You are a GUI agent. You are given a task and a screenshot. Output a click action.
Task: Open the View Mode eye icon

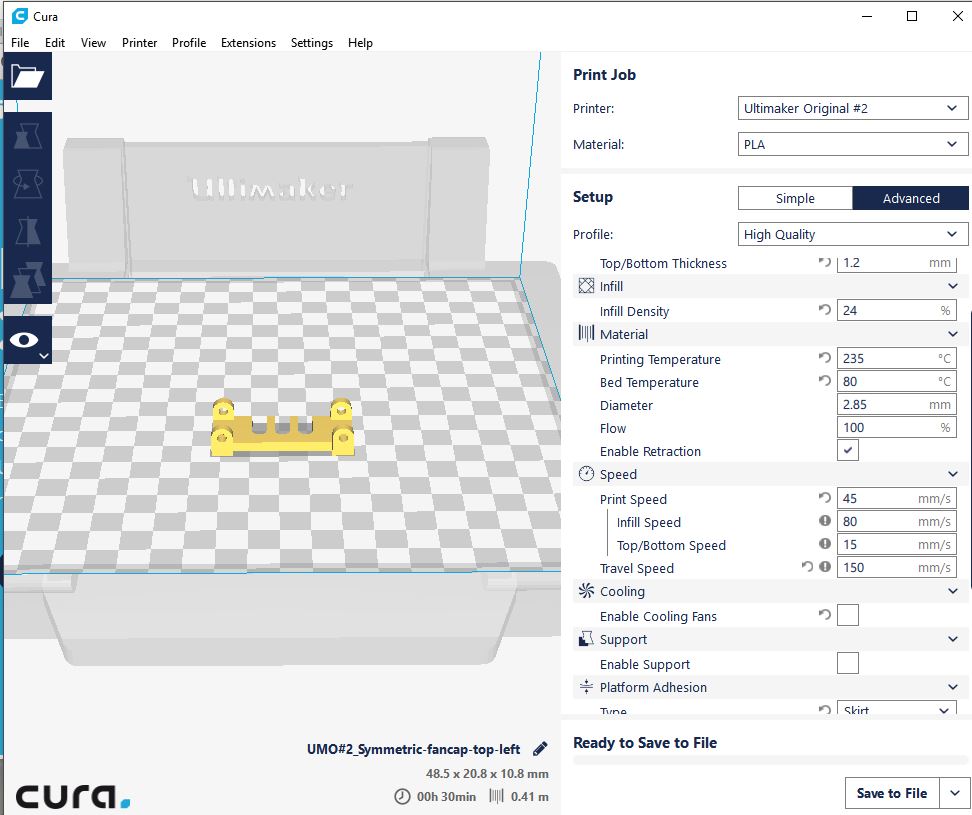pos(27,342)
